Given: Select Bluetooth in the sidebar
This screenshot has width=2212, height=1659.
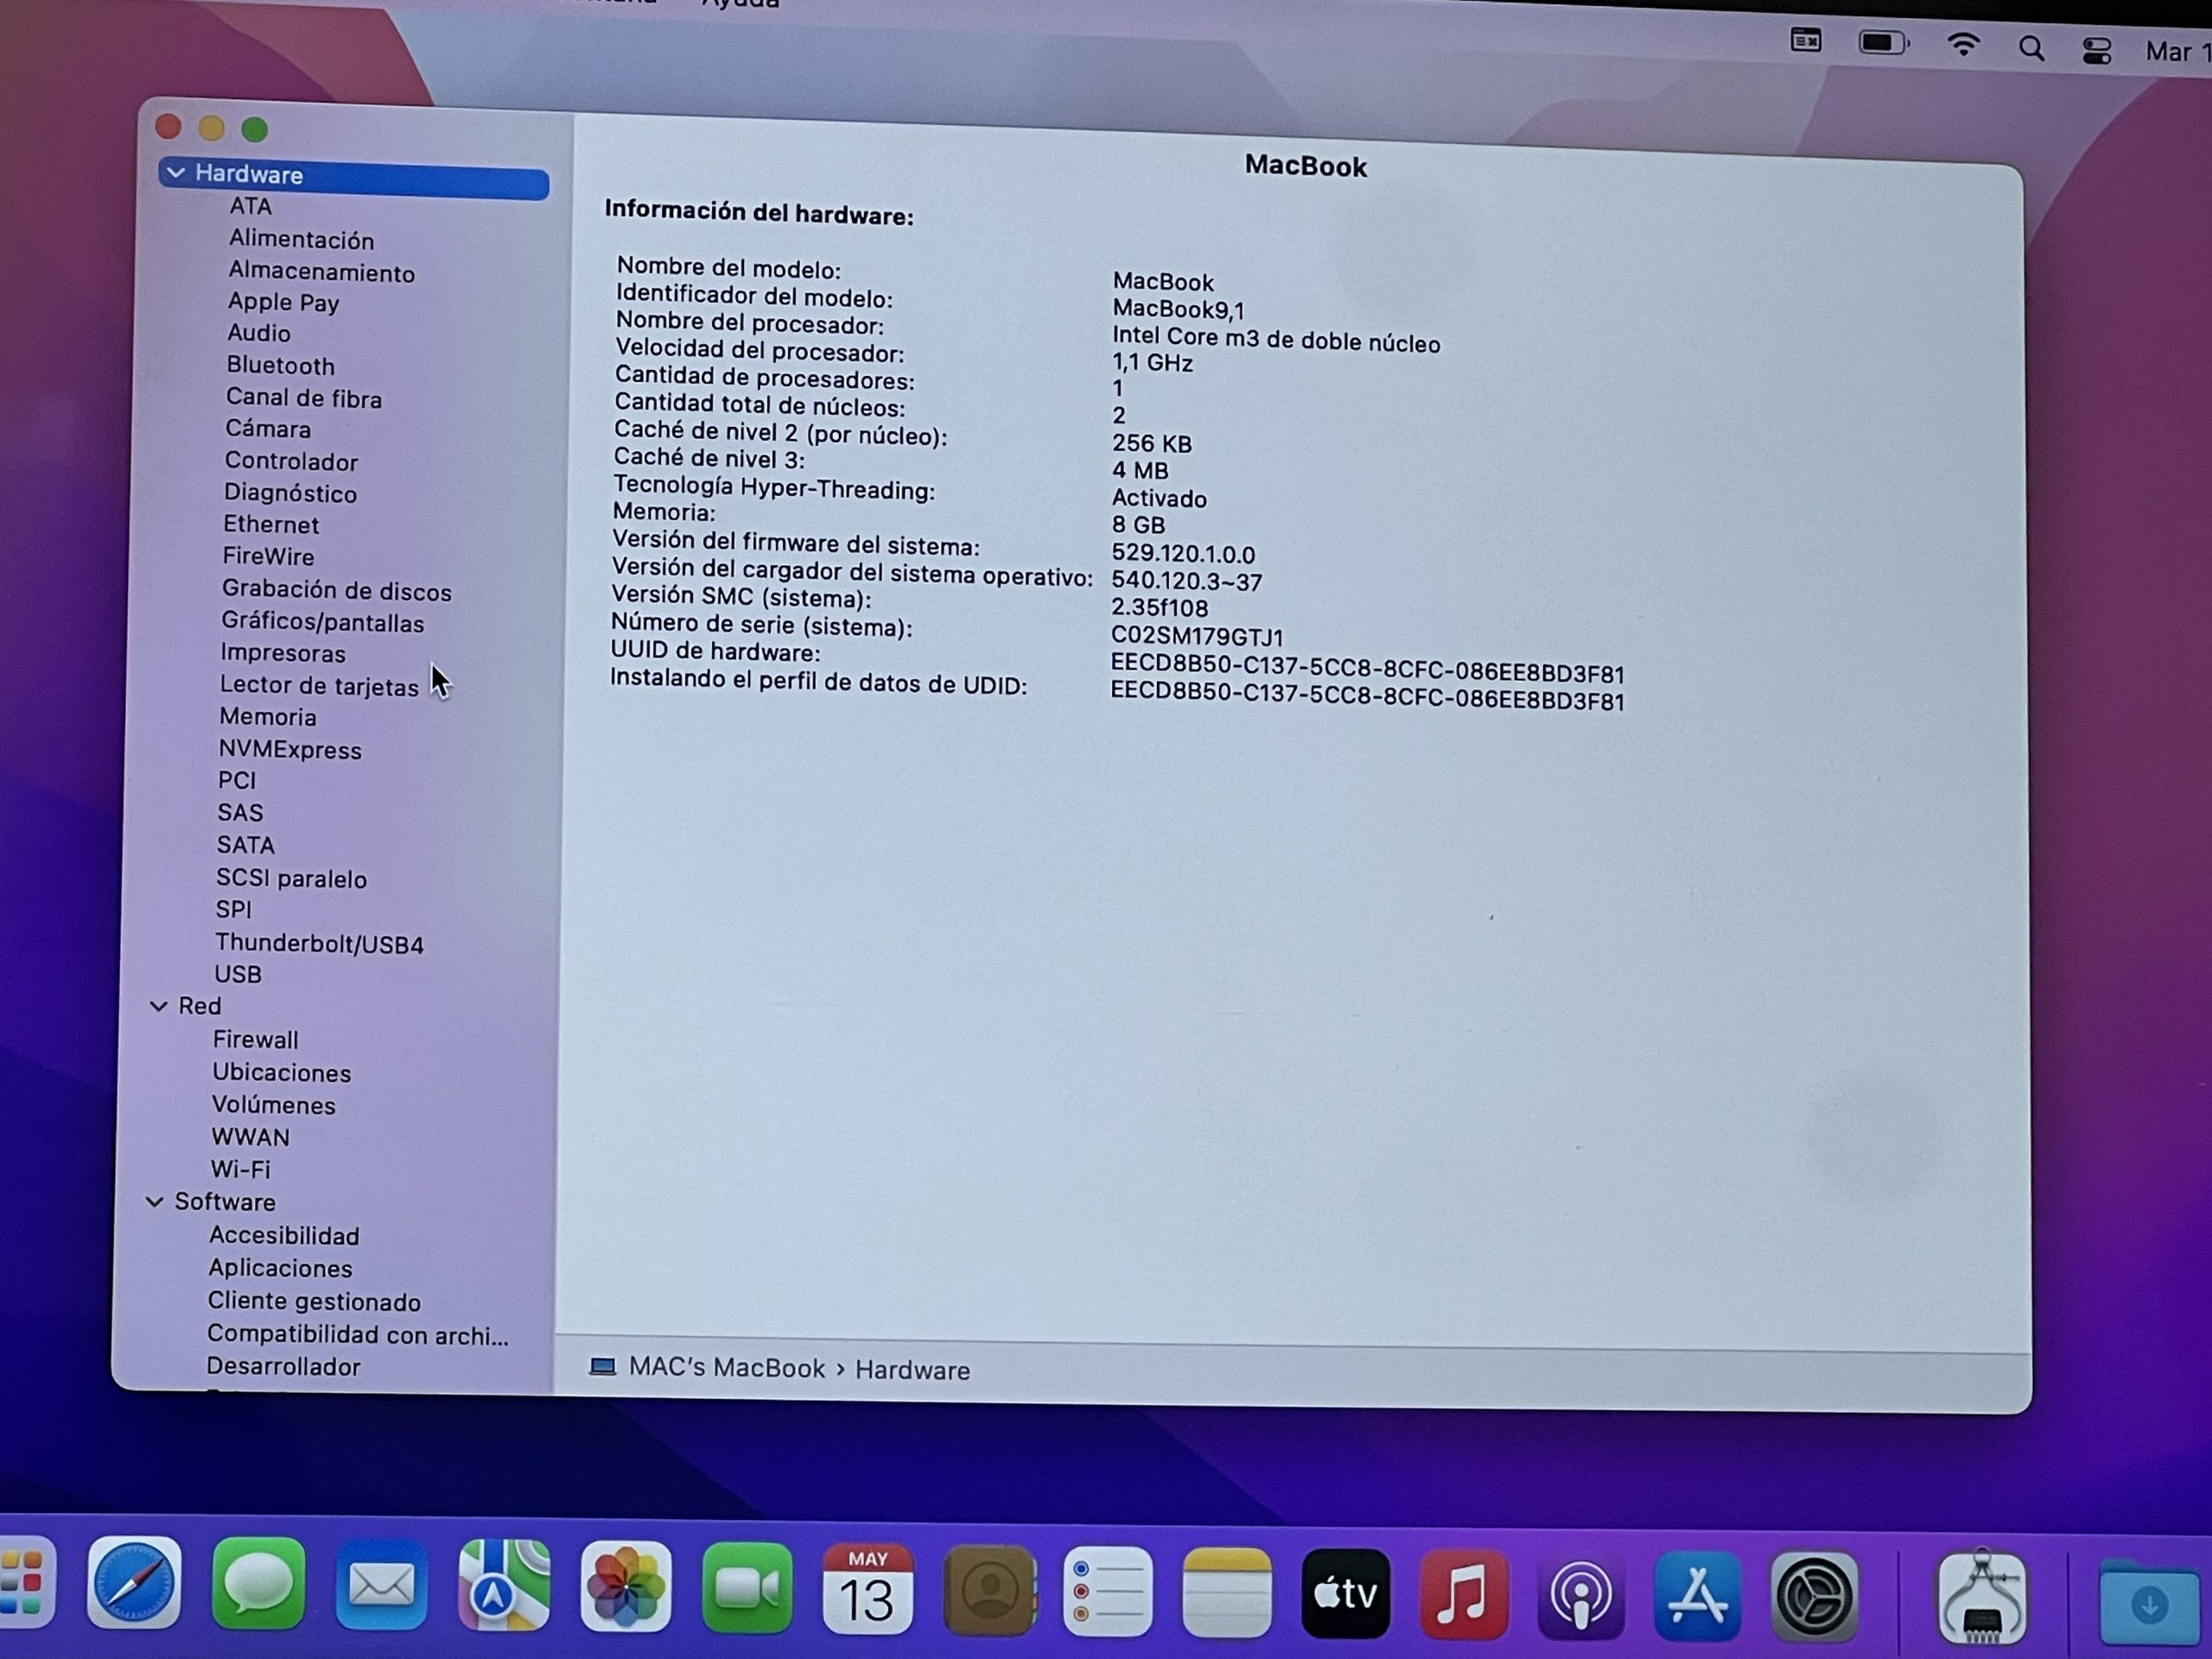Looking at the screenshot, I should click(280, 365).
